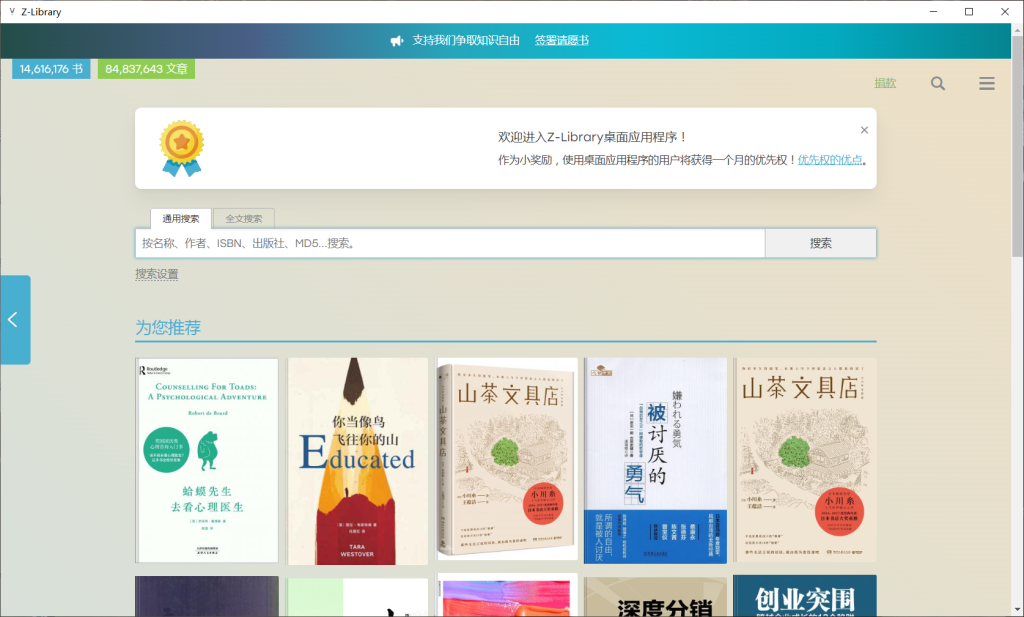Click the blue books count badge
The image size is (1024, 617).
click(x=49, y=68)
